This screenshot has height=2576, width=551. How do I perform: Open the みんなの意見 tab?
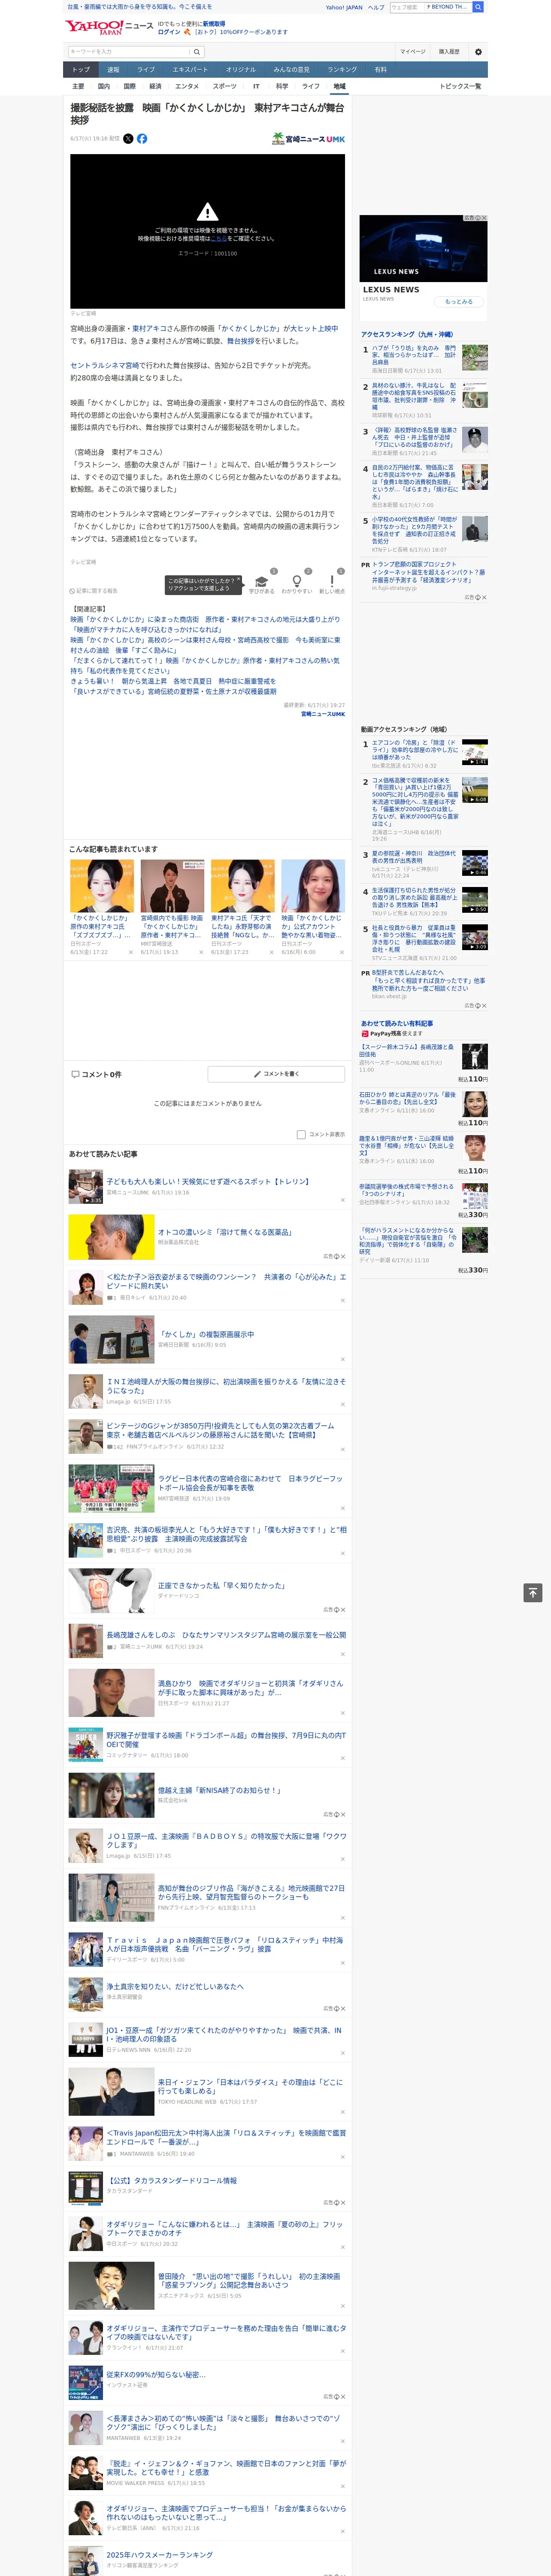(x=292, y=70)
